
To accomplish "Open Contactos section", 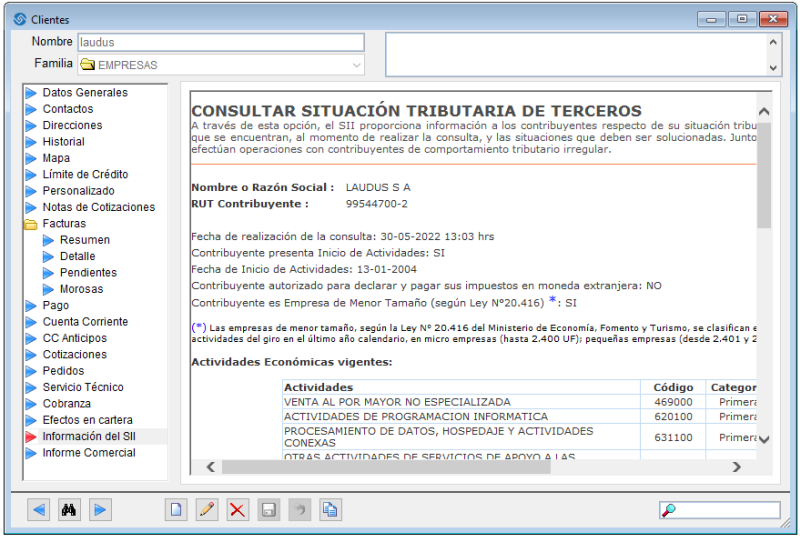I will (x=68, y=109).
